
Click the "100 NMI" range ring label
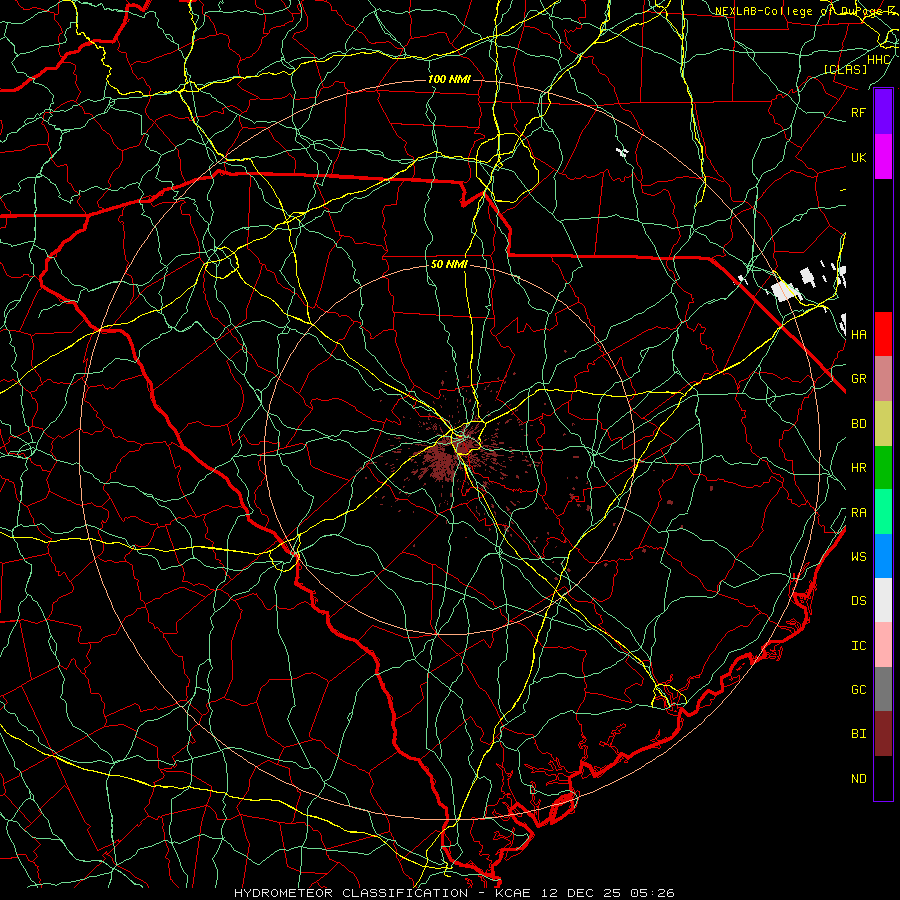[449, 79]
